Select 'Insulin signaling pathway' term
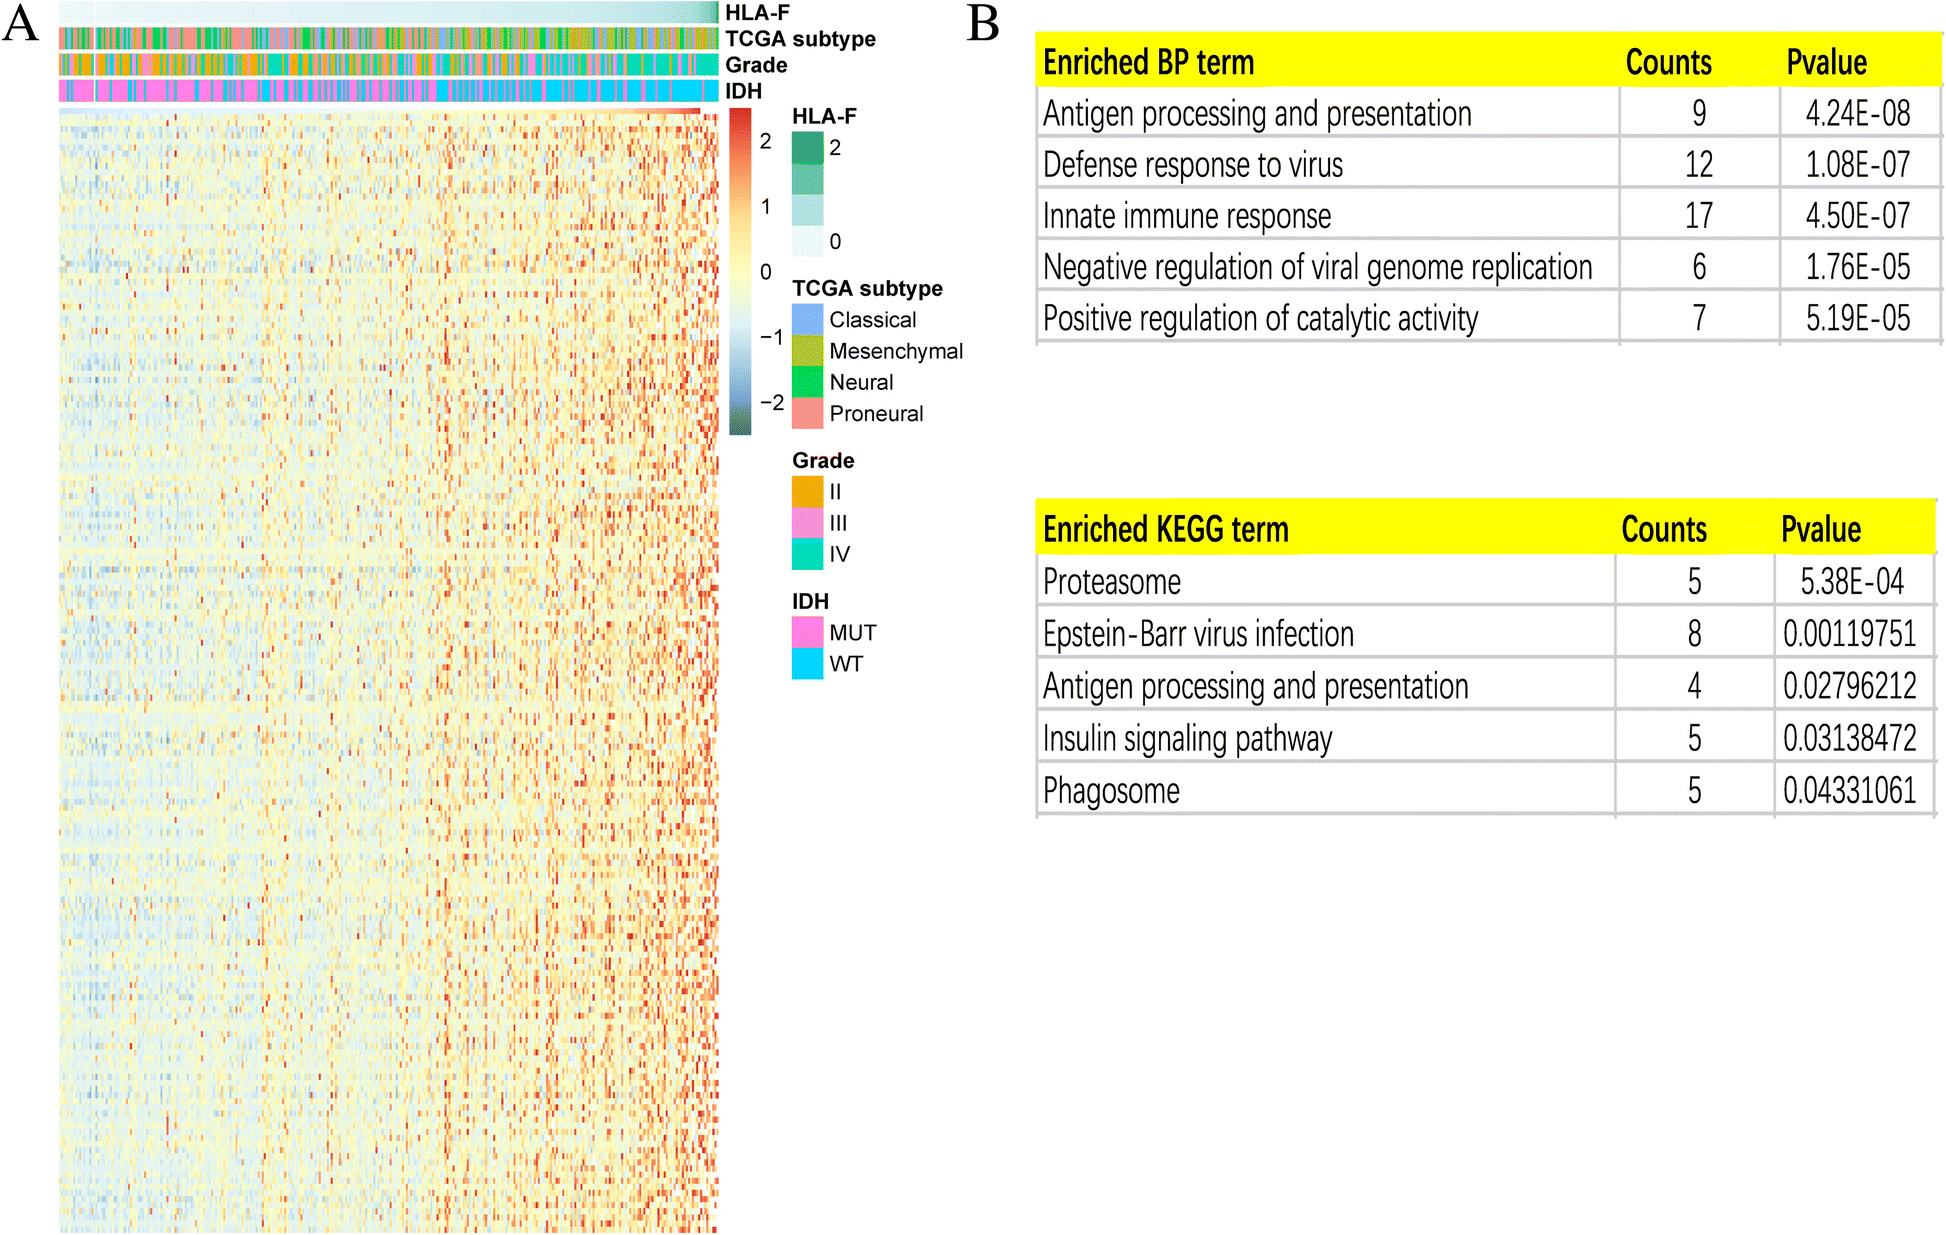The width and height of the screenshot is (1946, 1235). (x=1188, y=739)
